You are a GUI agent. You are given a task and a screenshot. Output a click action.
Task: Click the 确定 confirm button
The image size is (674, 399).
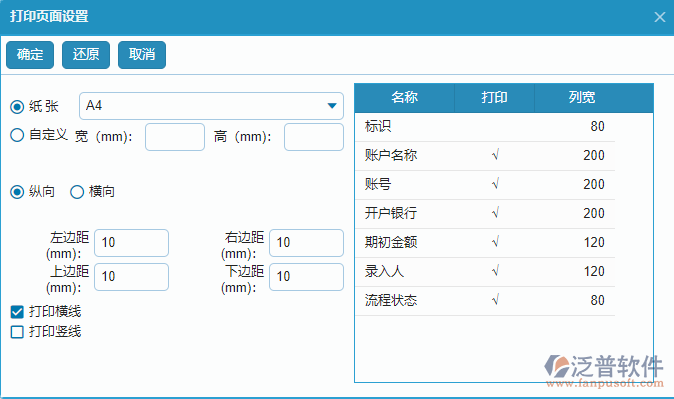point(30,55)
